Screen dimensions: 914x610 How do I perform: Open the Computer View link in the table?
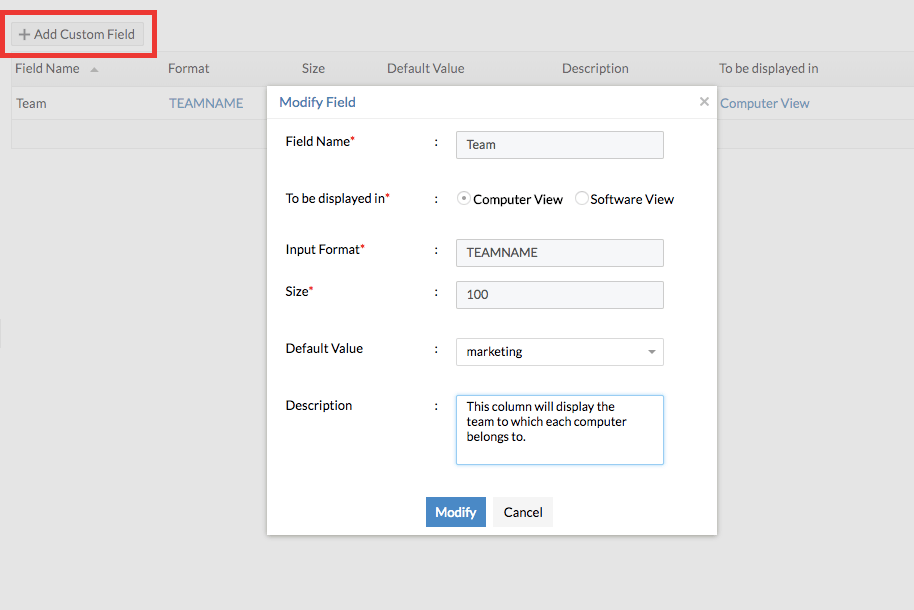pos(764,103)
